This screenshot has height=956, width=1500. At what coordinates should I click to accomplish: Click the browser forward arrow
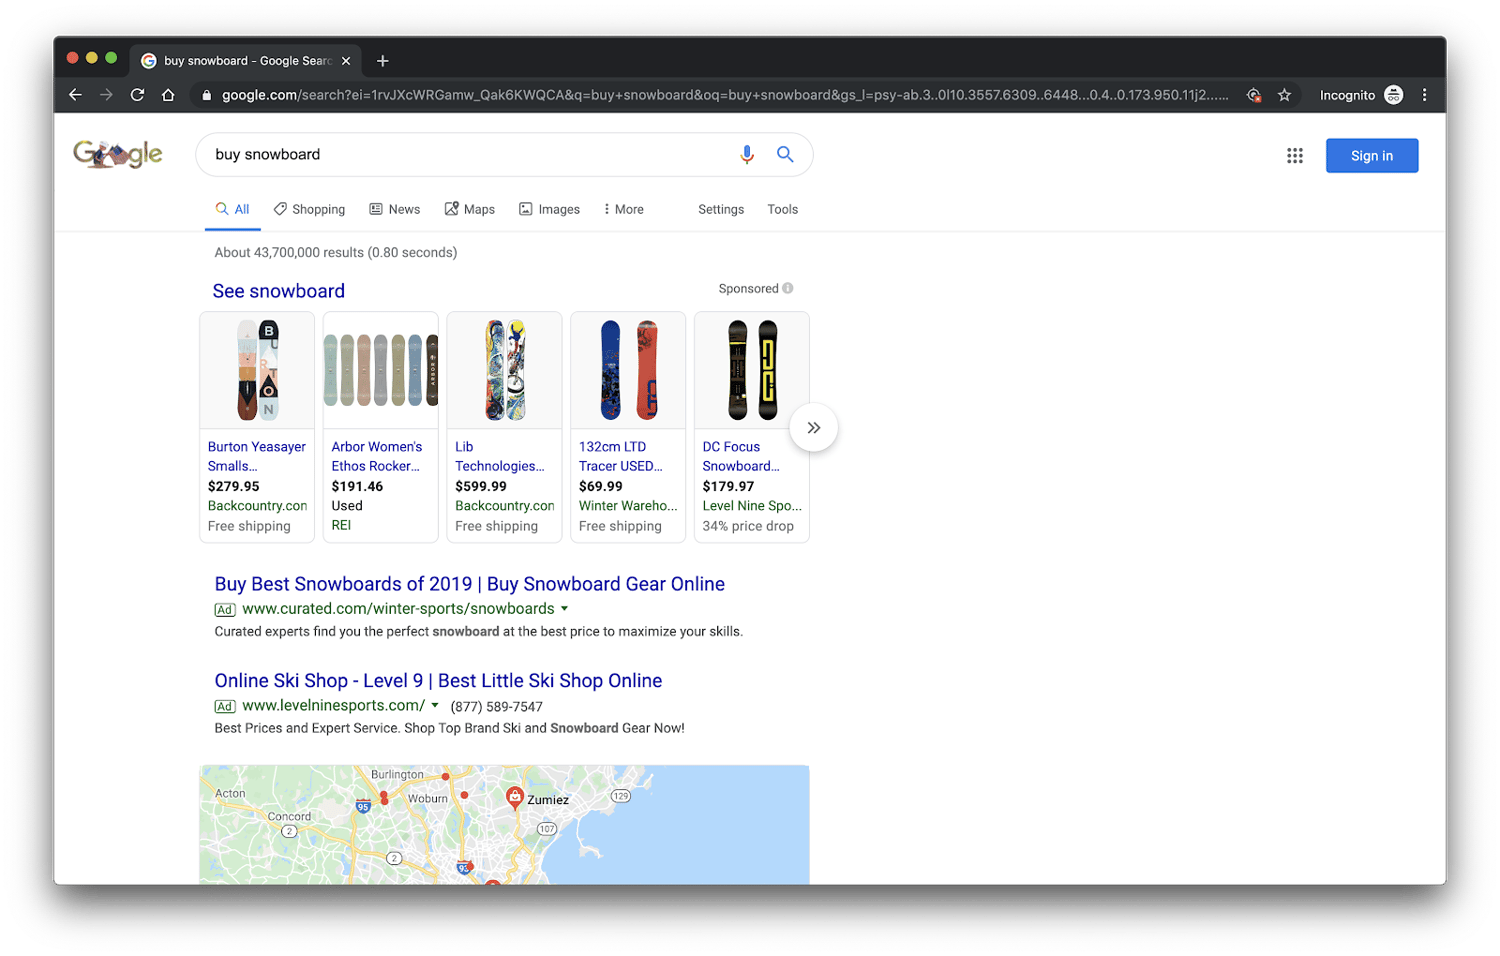106,95
